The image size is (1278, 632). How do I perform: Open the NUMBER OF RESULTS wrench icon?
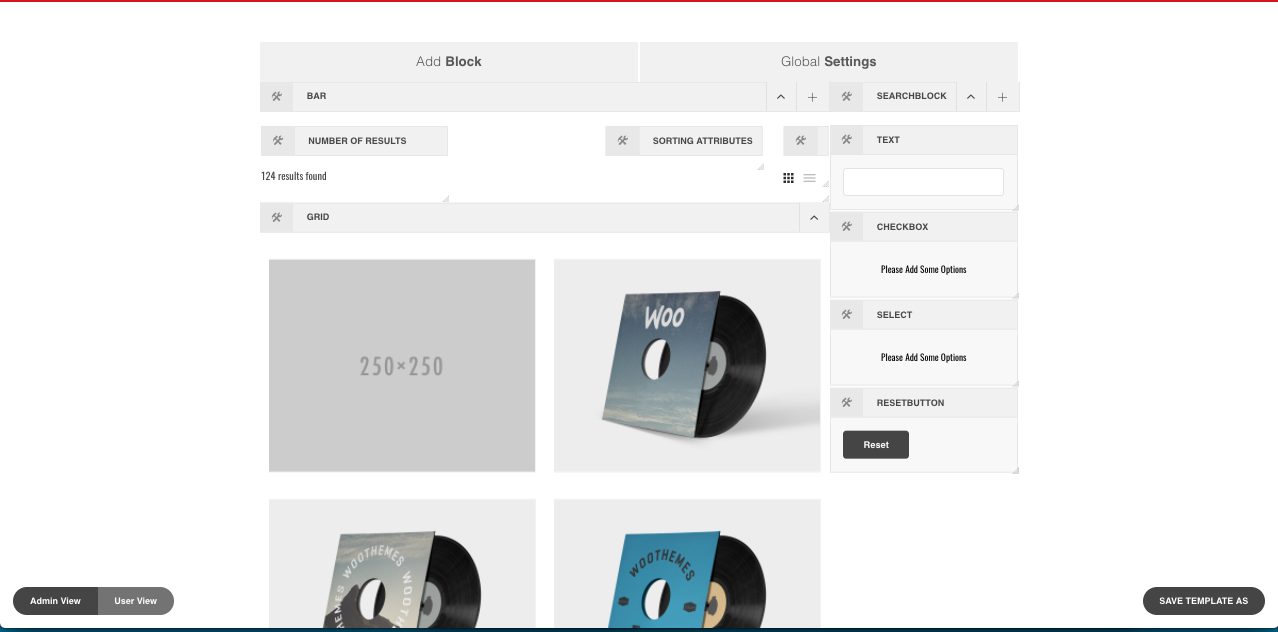278,141
